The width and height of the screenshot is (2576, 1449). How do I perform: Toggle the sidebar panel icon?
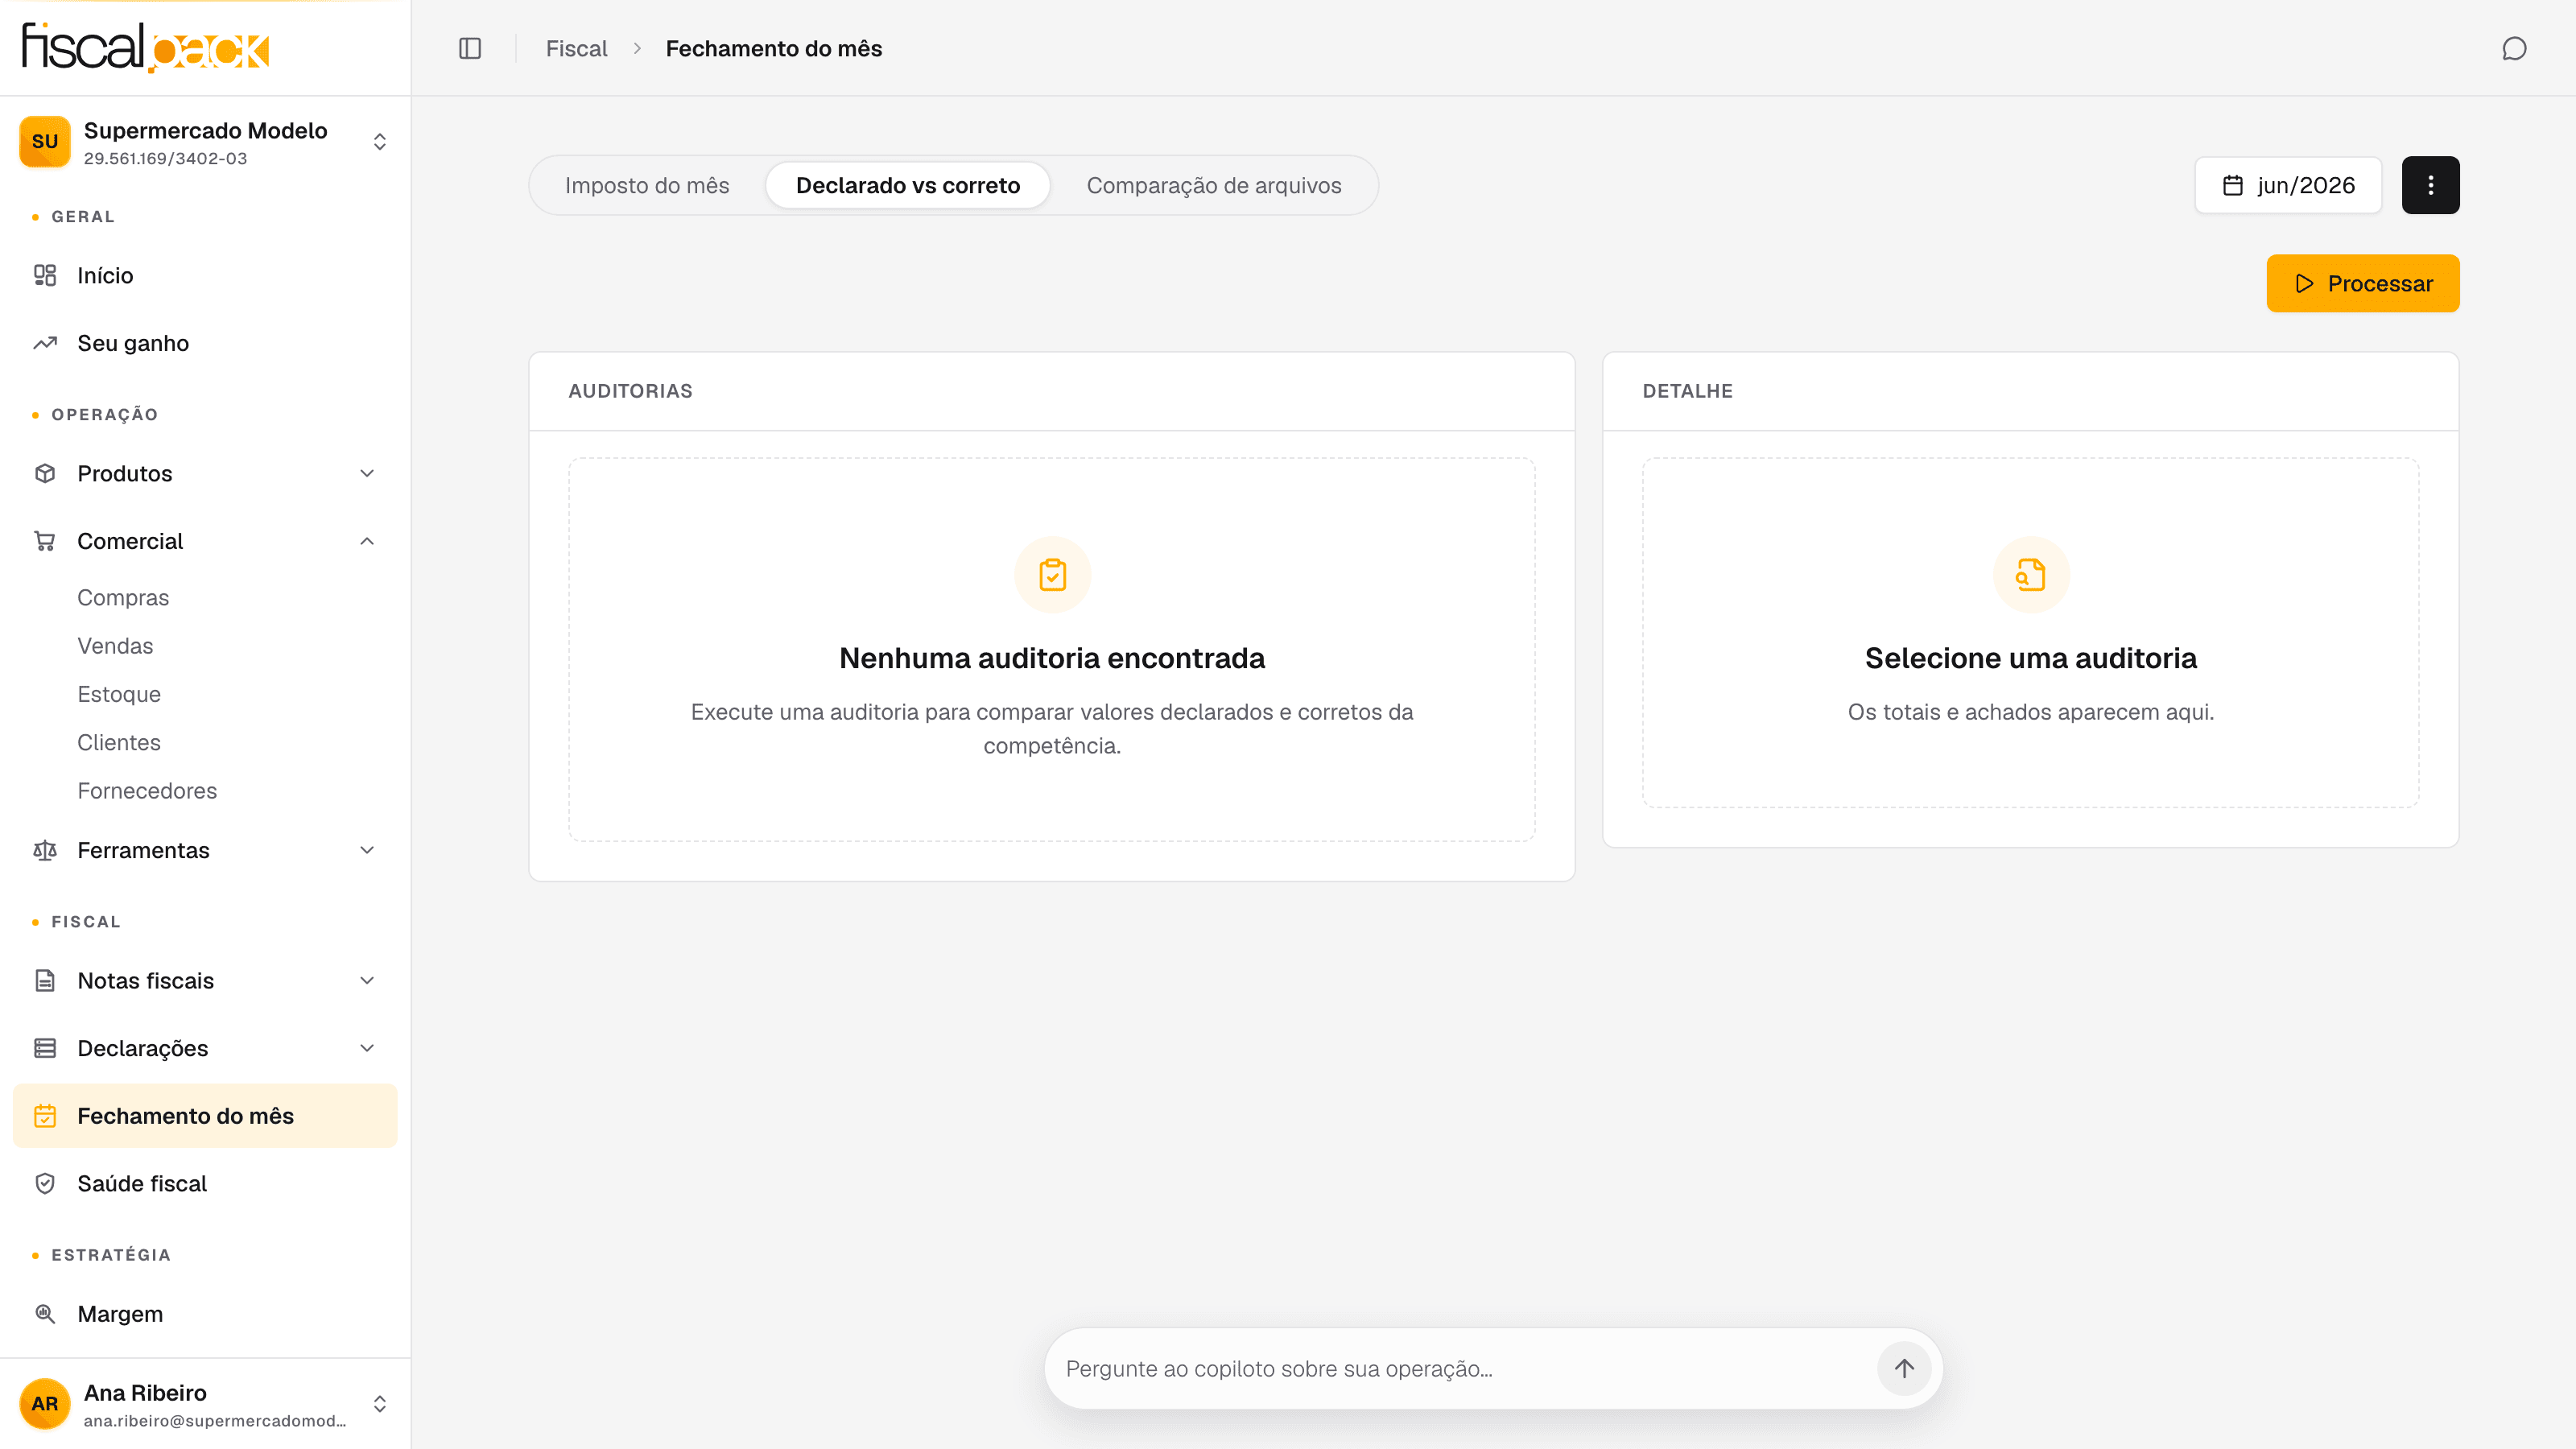(470, 48)
